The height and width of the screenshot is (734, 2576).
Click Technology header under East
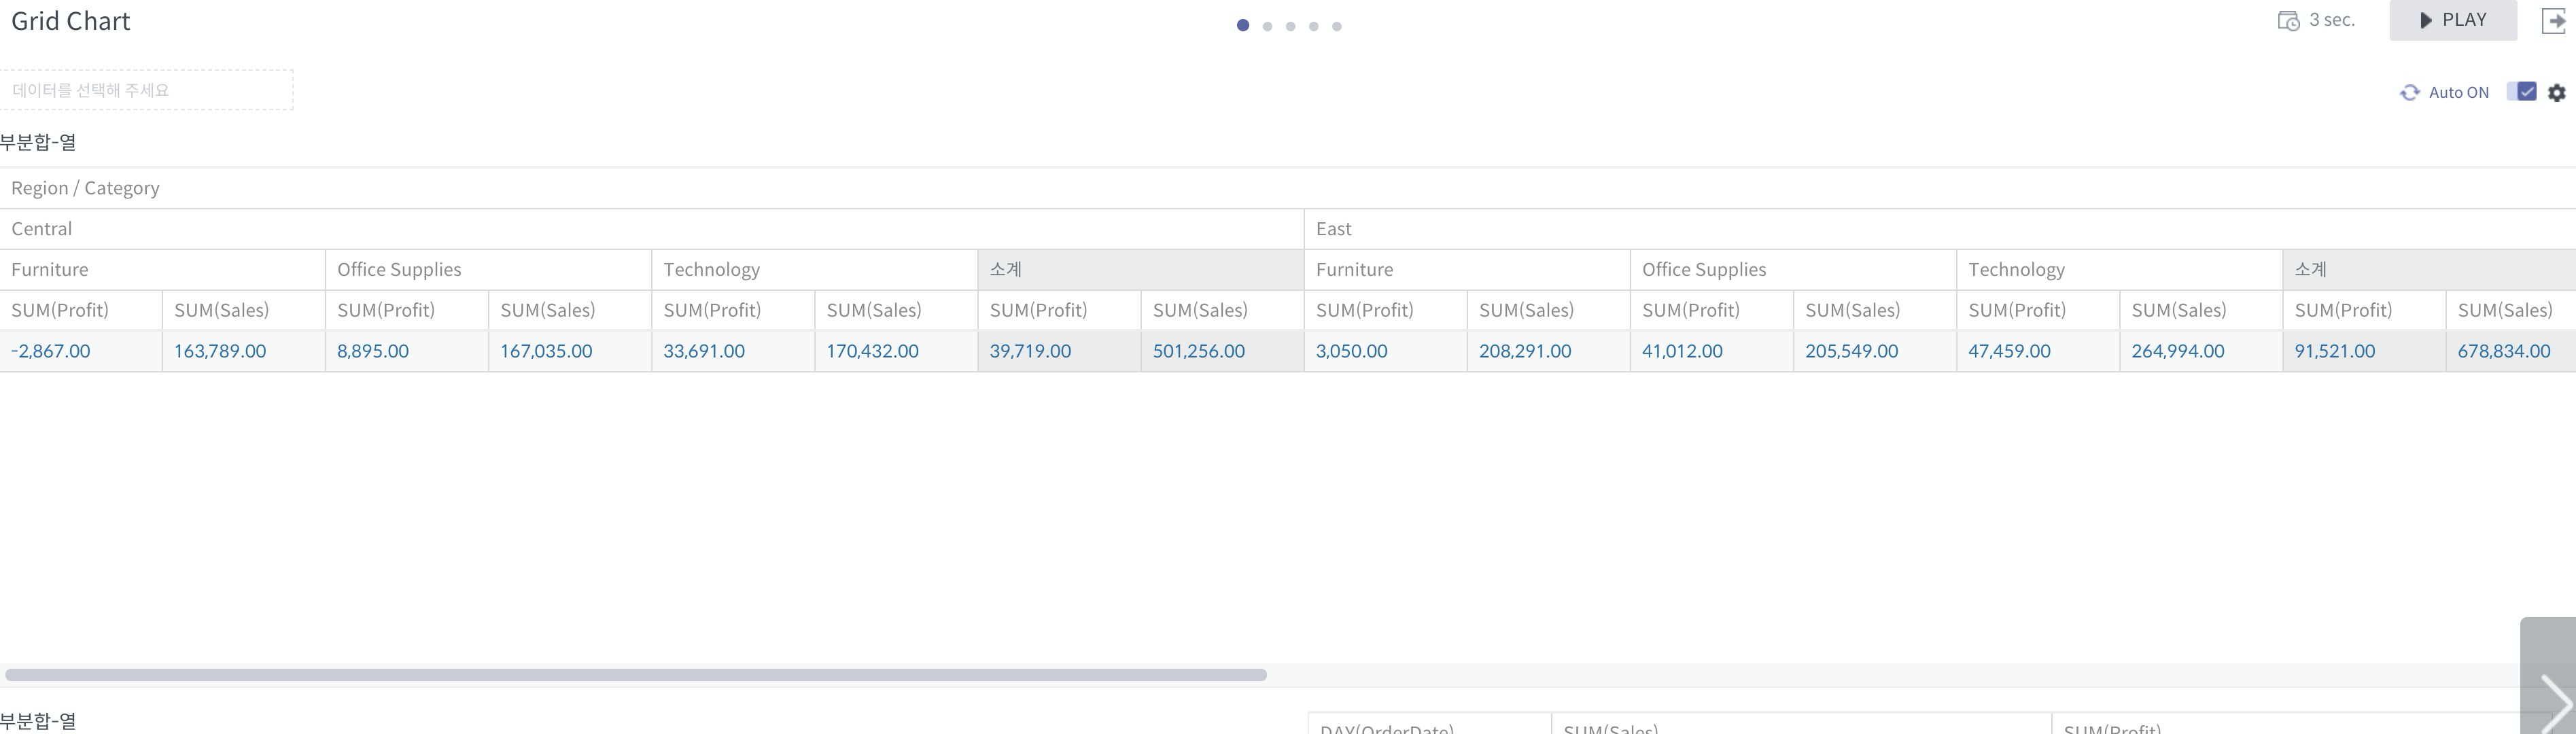pyautogui.click(x=2119, y=270)
